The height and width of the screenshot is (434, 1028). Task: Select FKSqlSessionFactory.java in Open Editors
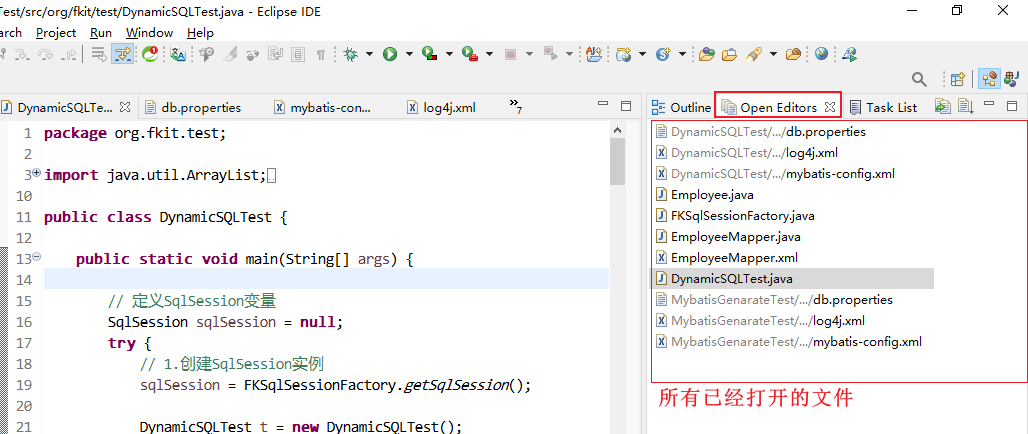click(x=736, y=216)
